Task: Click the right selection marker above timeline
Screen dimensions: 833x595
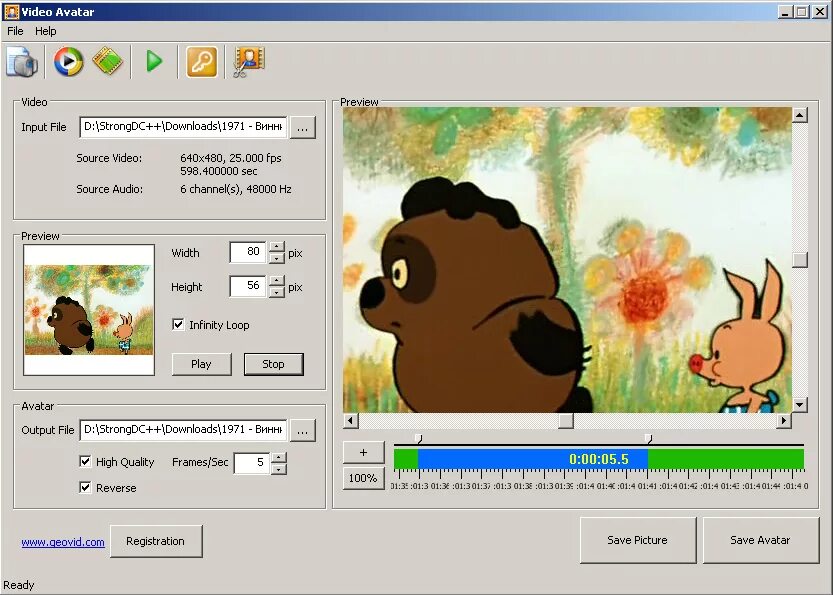Action: pyautogui.click(x=648, y=439)
